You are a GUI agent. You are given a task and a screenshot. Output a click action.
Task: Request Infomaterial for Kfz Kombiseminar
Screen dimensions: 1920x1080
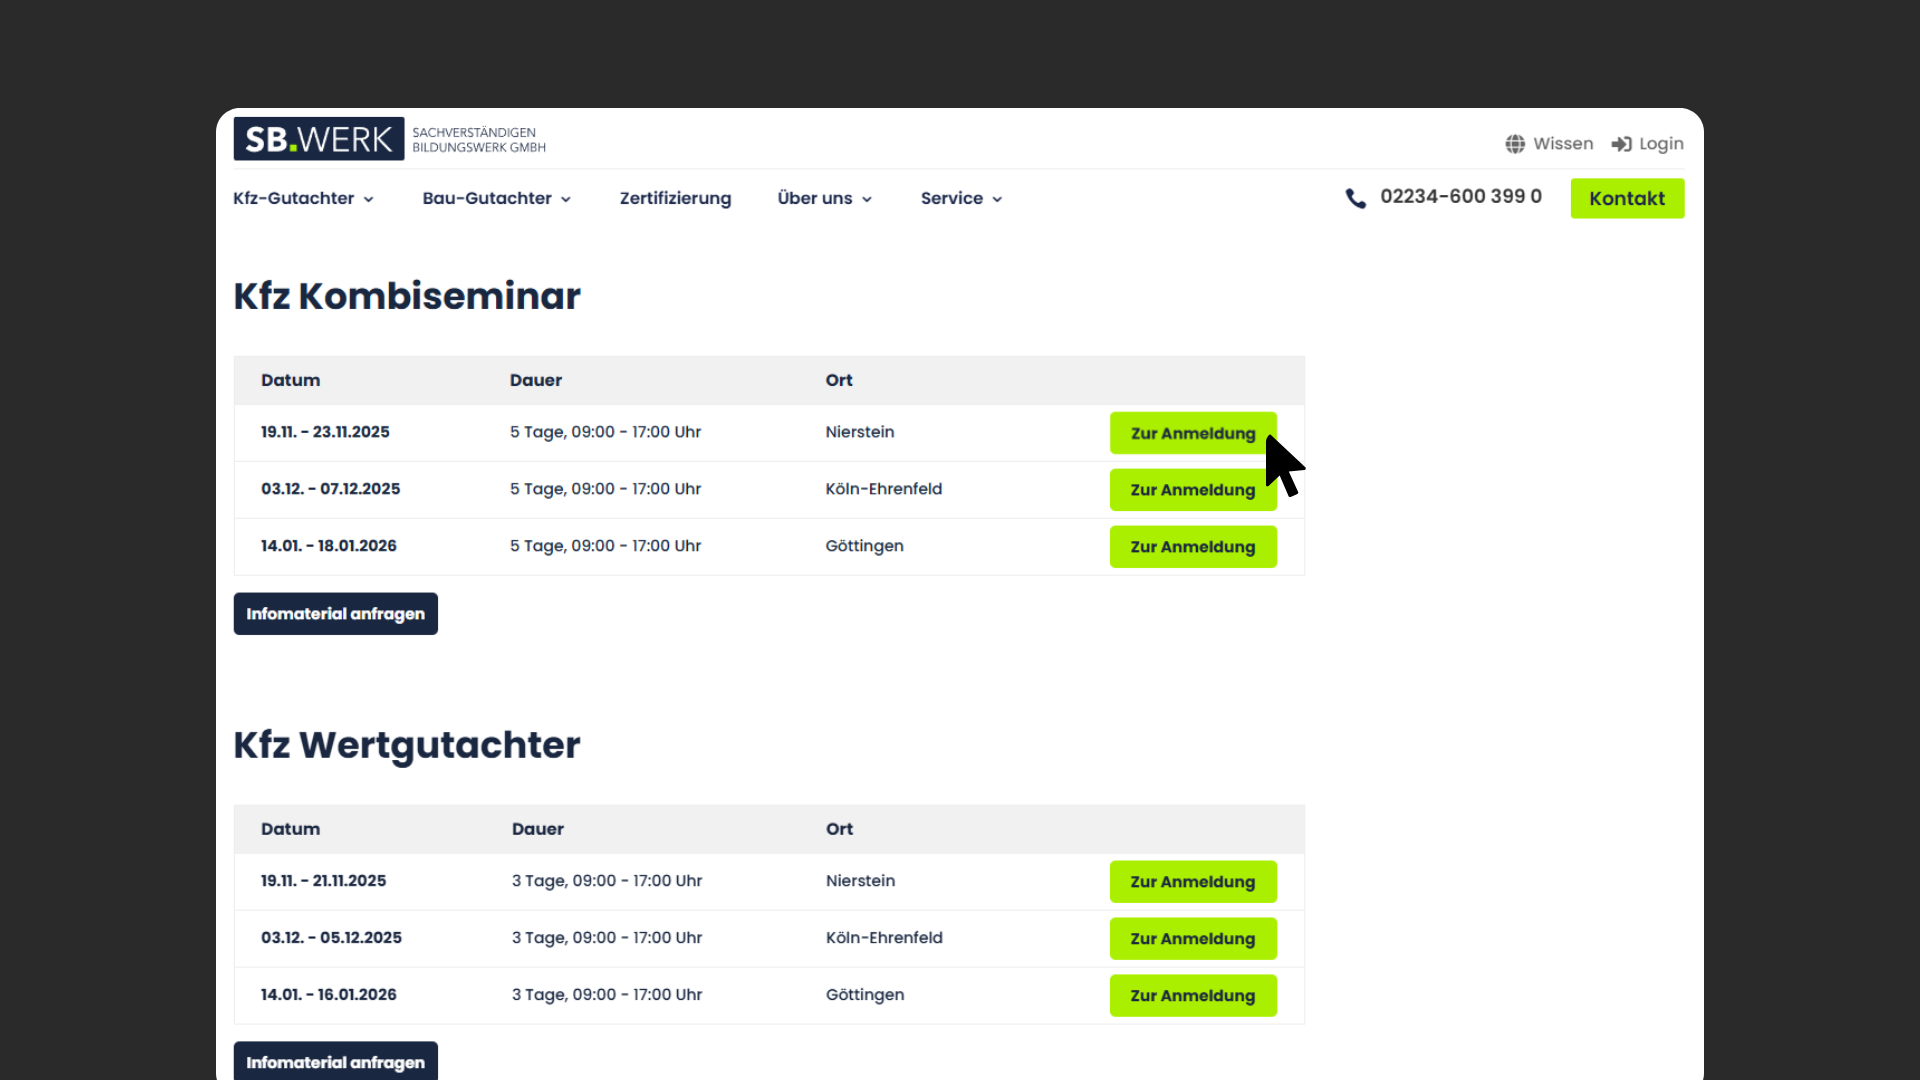tap(335, 614)
